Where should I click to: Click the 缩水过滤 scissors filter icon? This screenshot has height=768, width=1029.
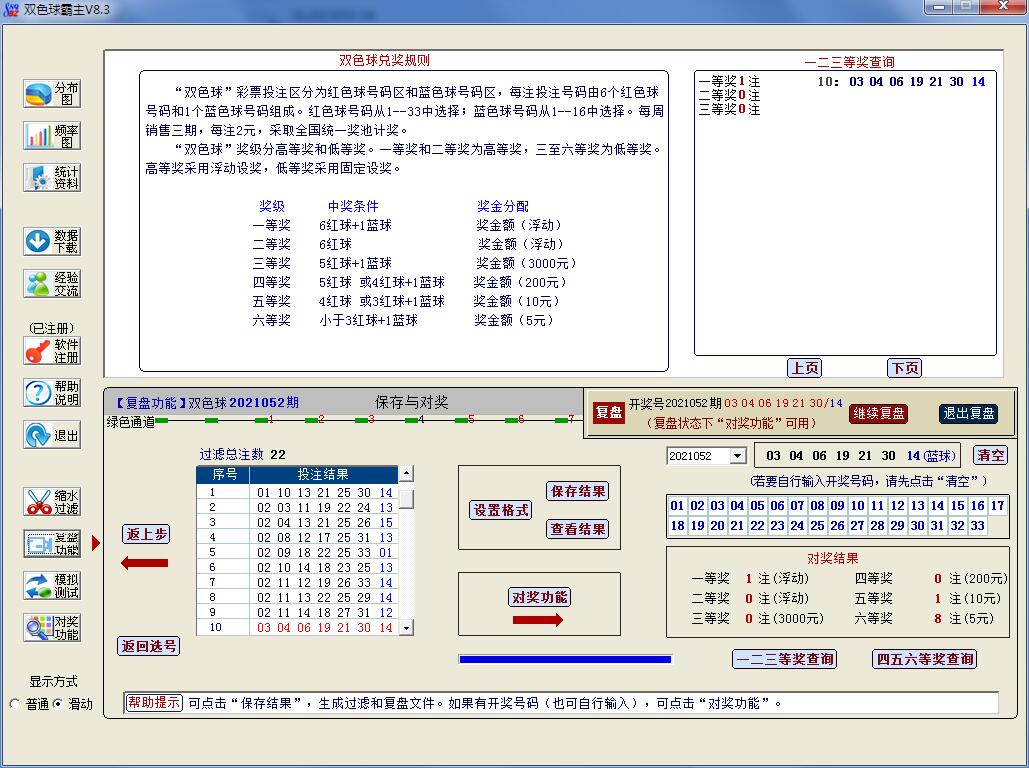tap(52, 501)
